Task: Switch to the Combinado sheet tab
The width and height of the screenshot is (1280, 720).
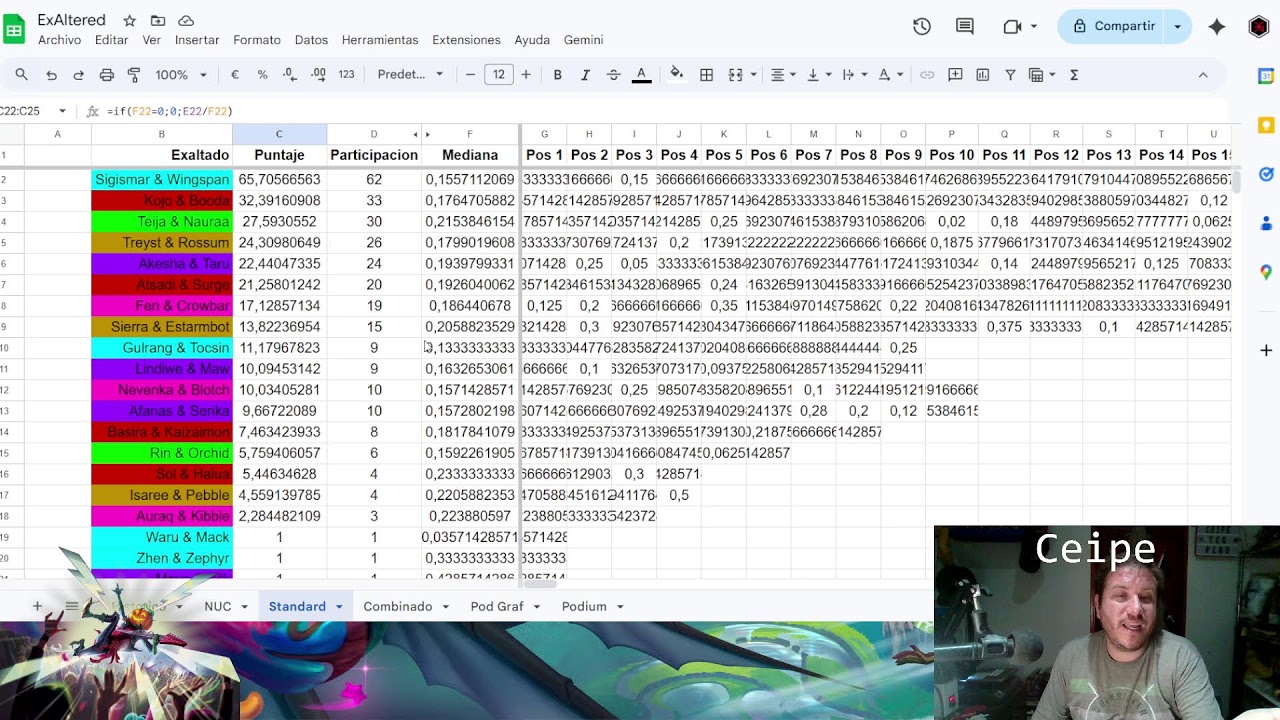Action: [397, 606]
